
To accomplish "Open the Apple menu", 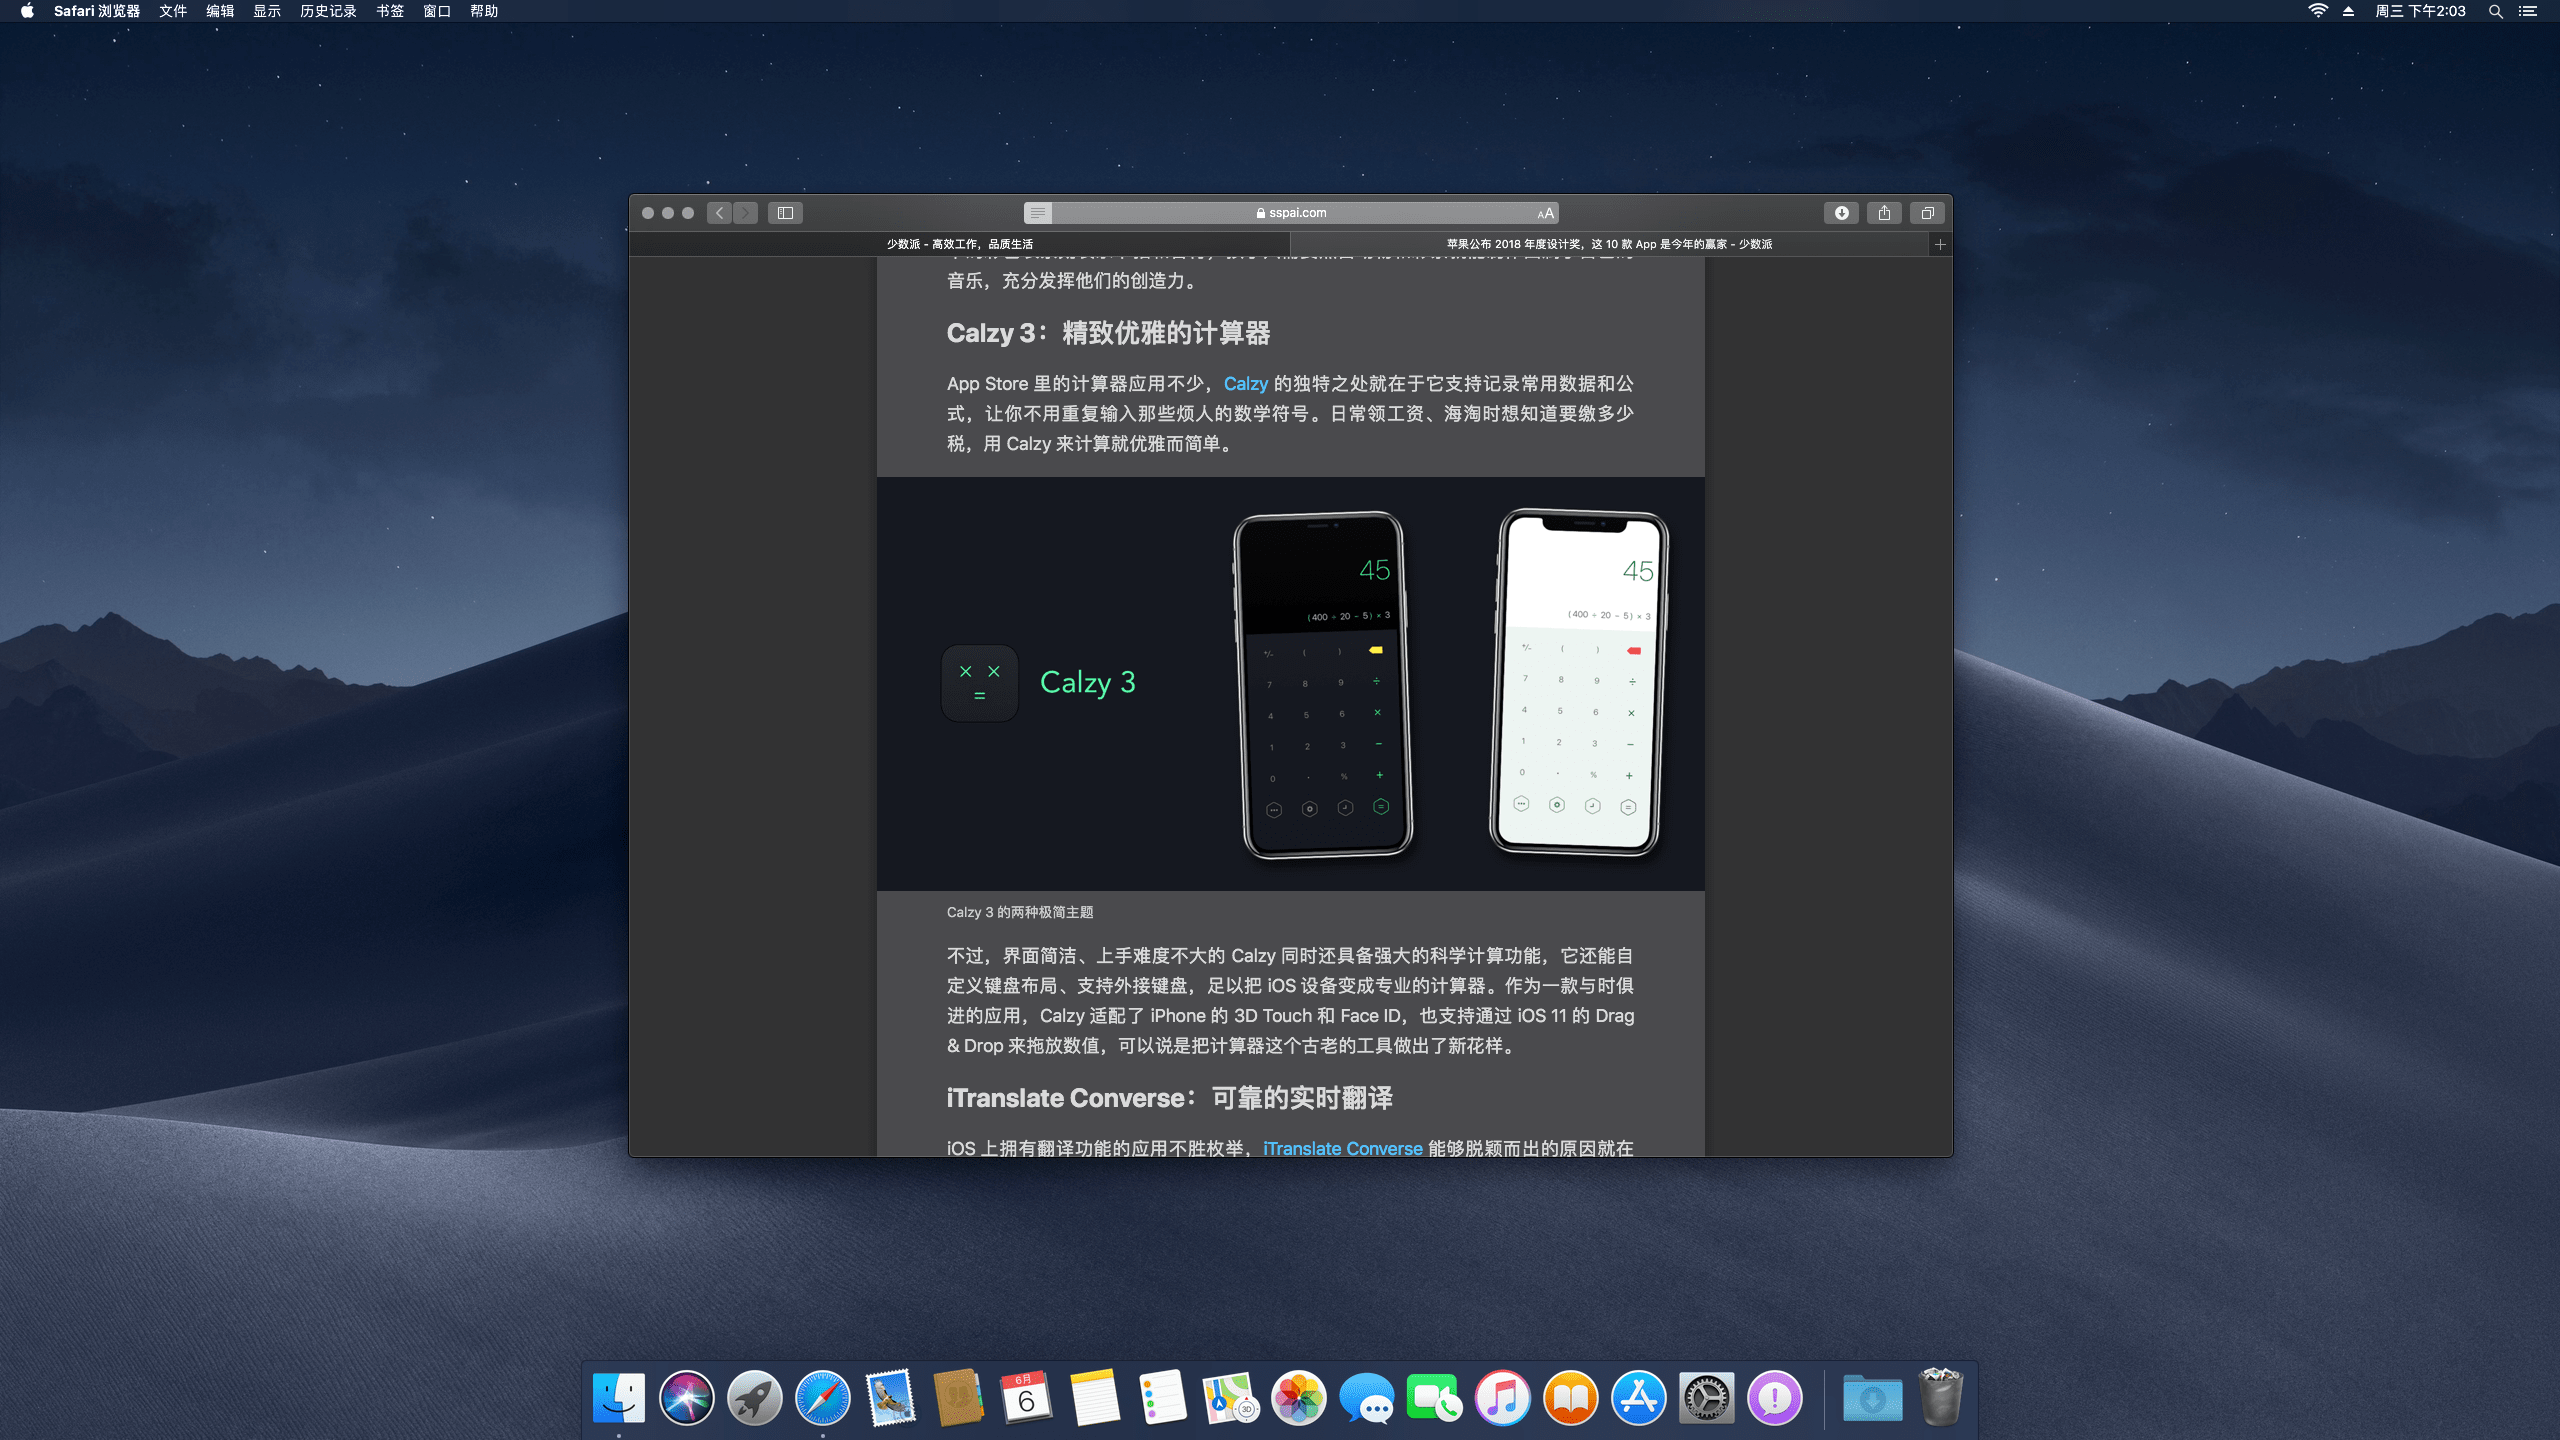I will click(x=27, y=11).
